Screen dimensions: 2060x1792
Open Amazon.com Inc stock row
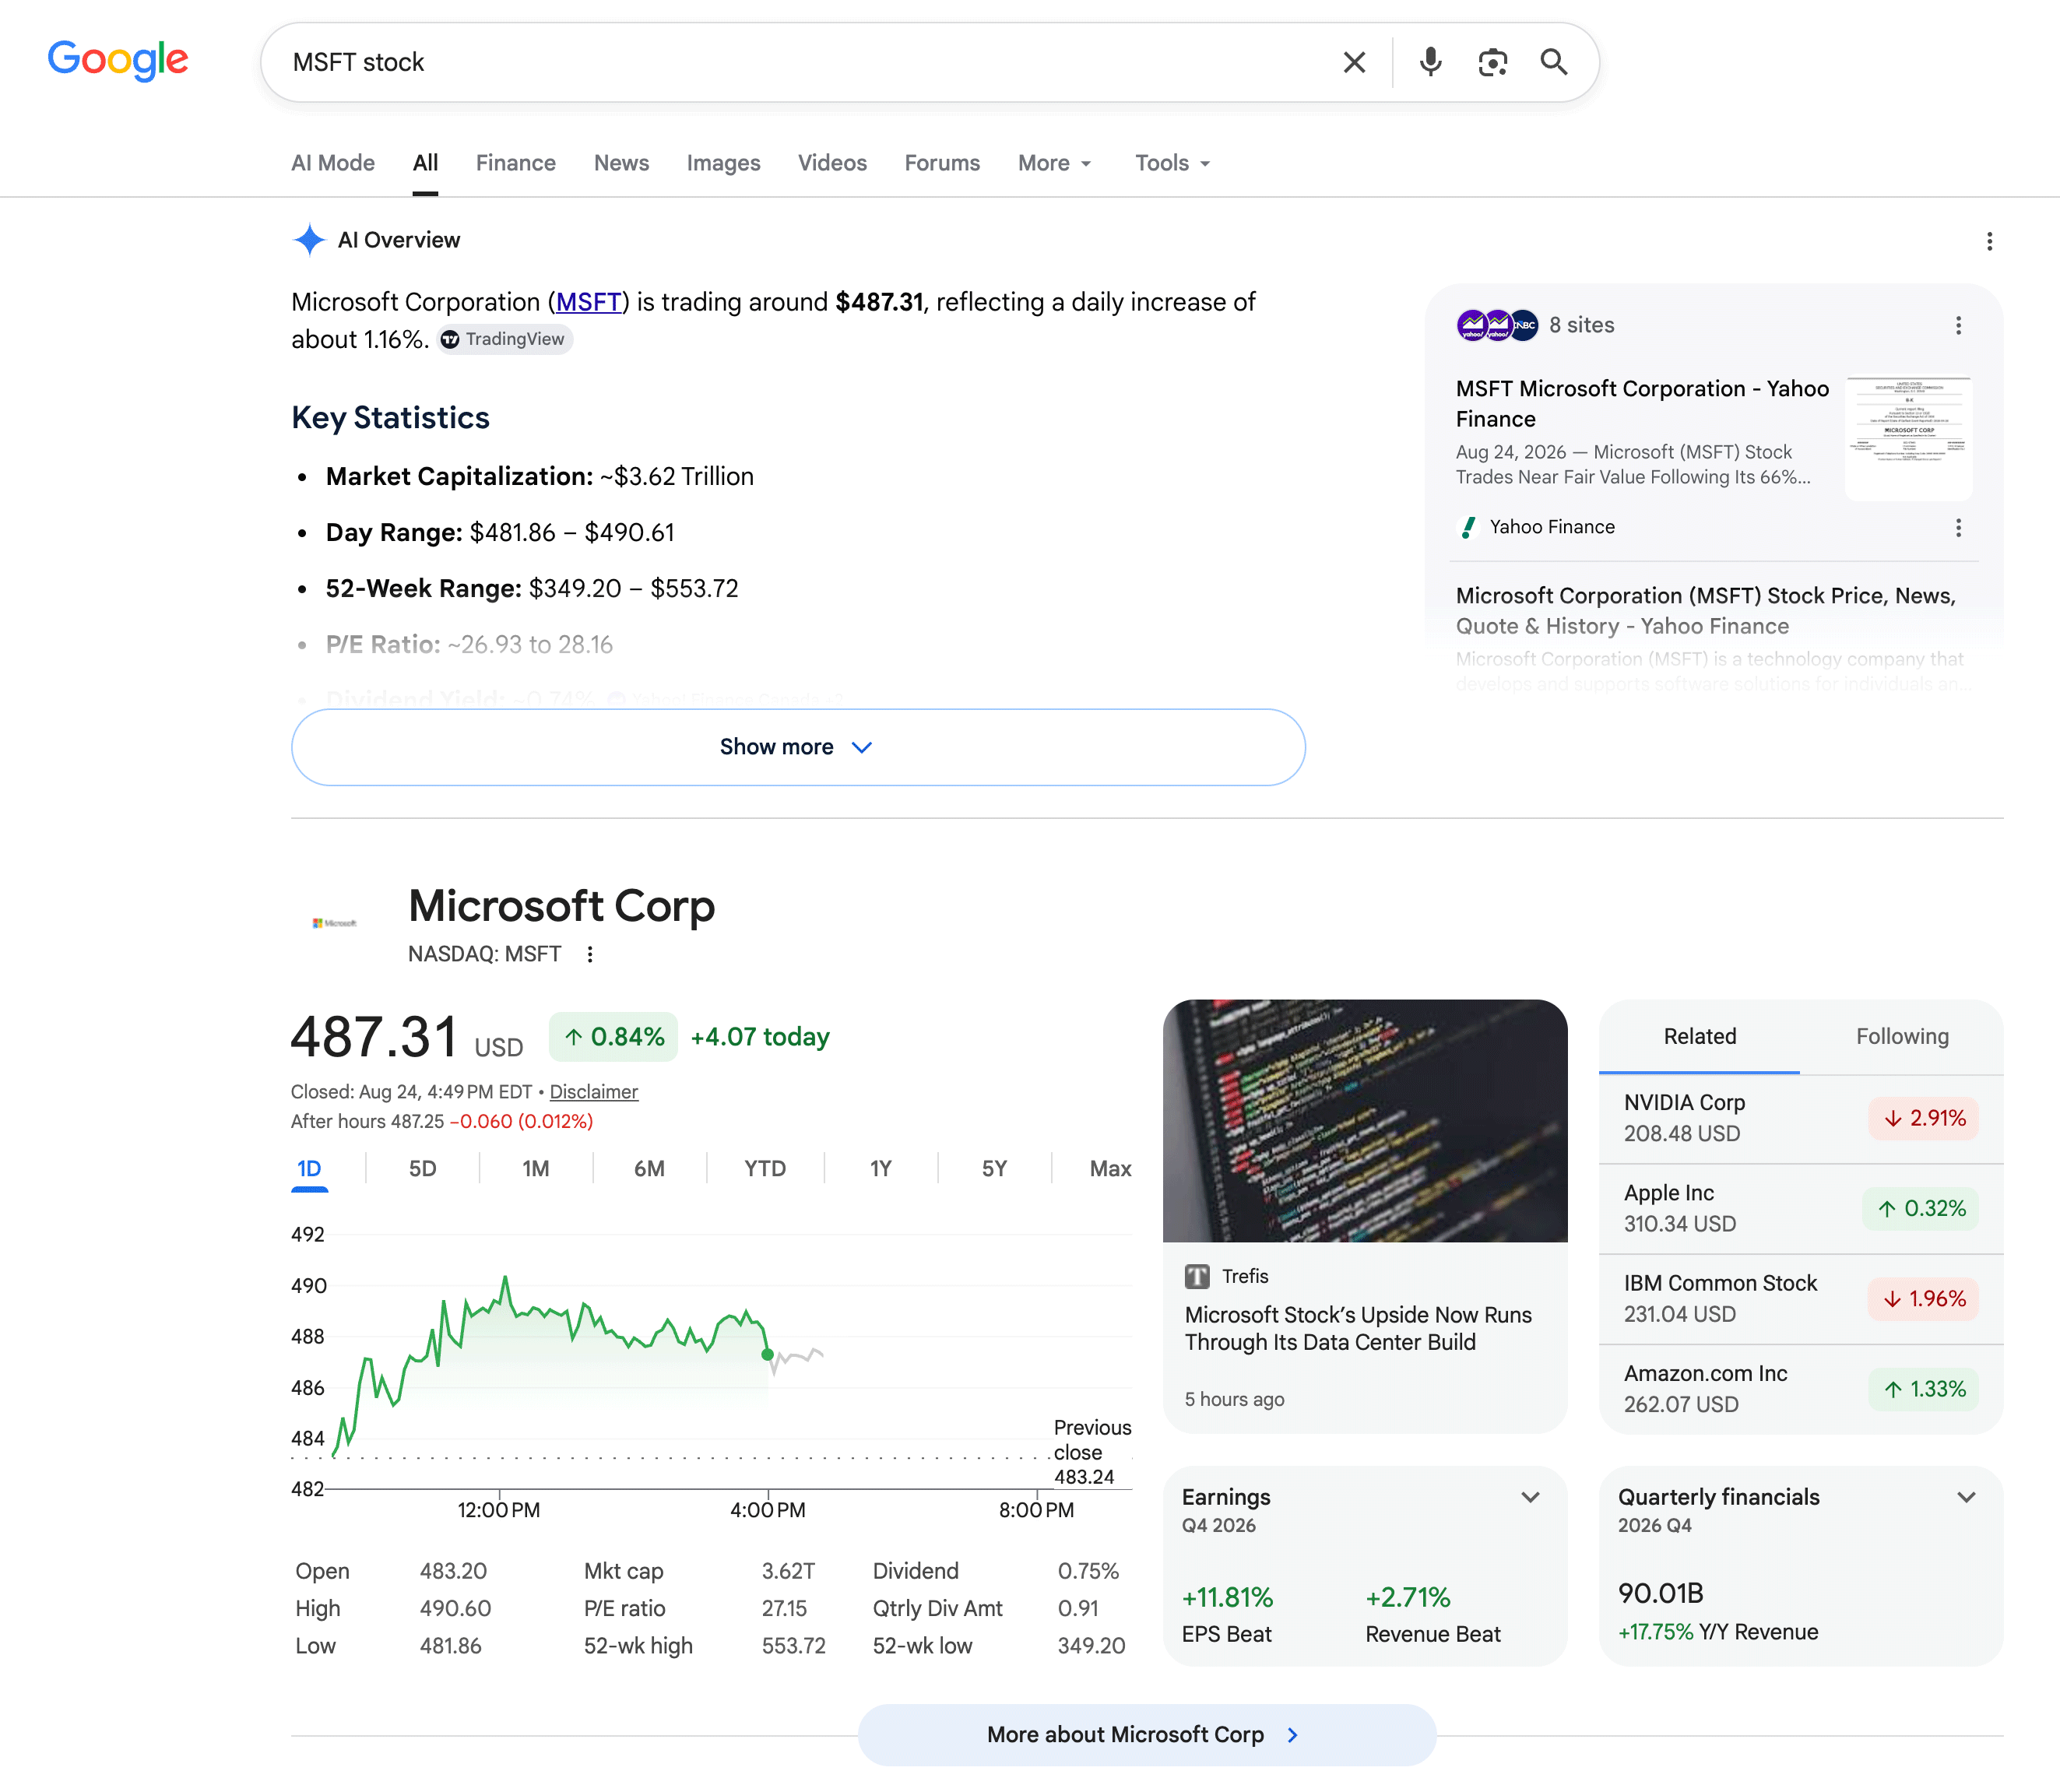tap(1801, 1389)
